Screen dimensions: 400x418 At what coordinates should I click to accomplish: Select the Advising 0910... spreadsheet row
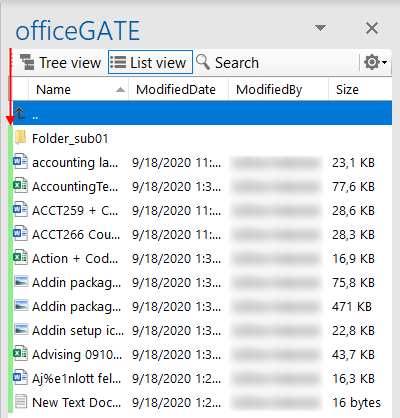coord(202,354)
